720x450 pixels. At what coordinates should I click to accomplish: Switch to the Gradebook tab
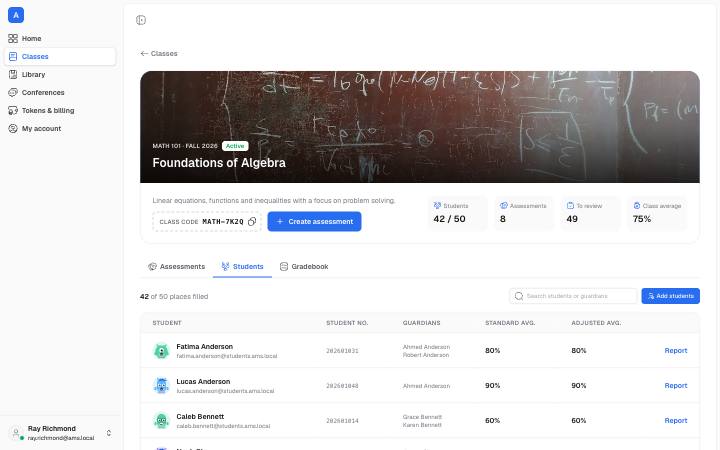[x=304, y=267]
